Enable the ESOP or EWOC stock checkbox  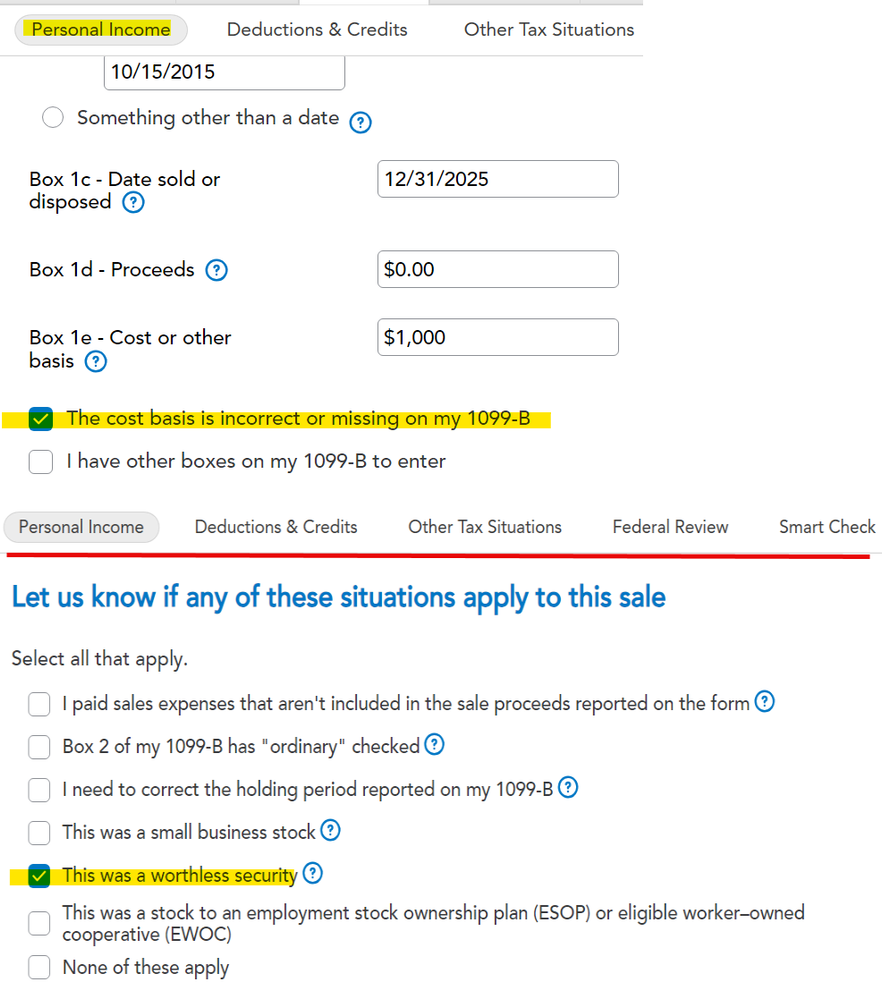tap(38, 923)
